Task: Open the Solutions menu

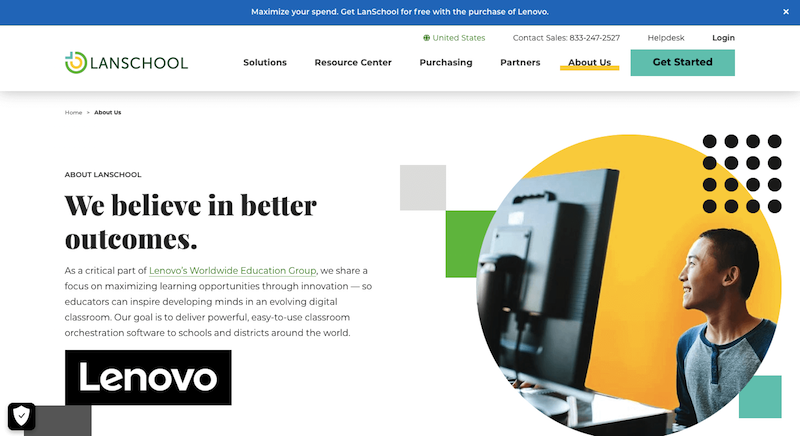Action: [265, 62]
